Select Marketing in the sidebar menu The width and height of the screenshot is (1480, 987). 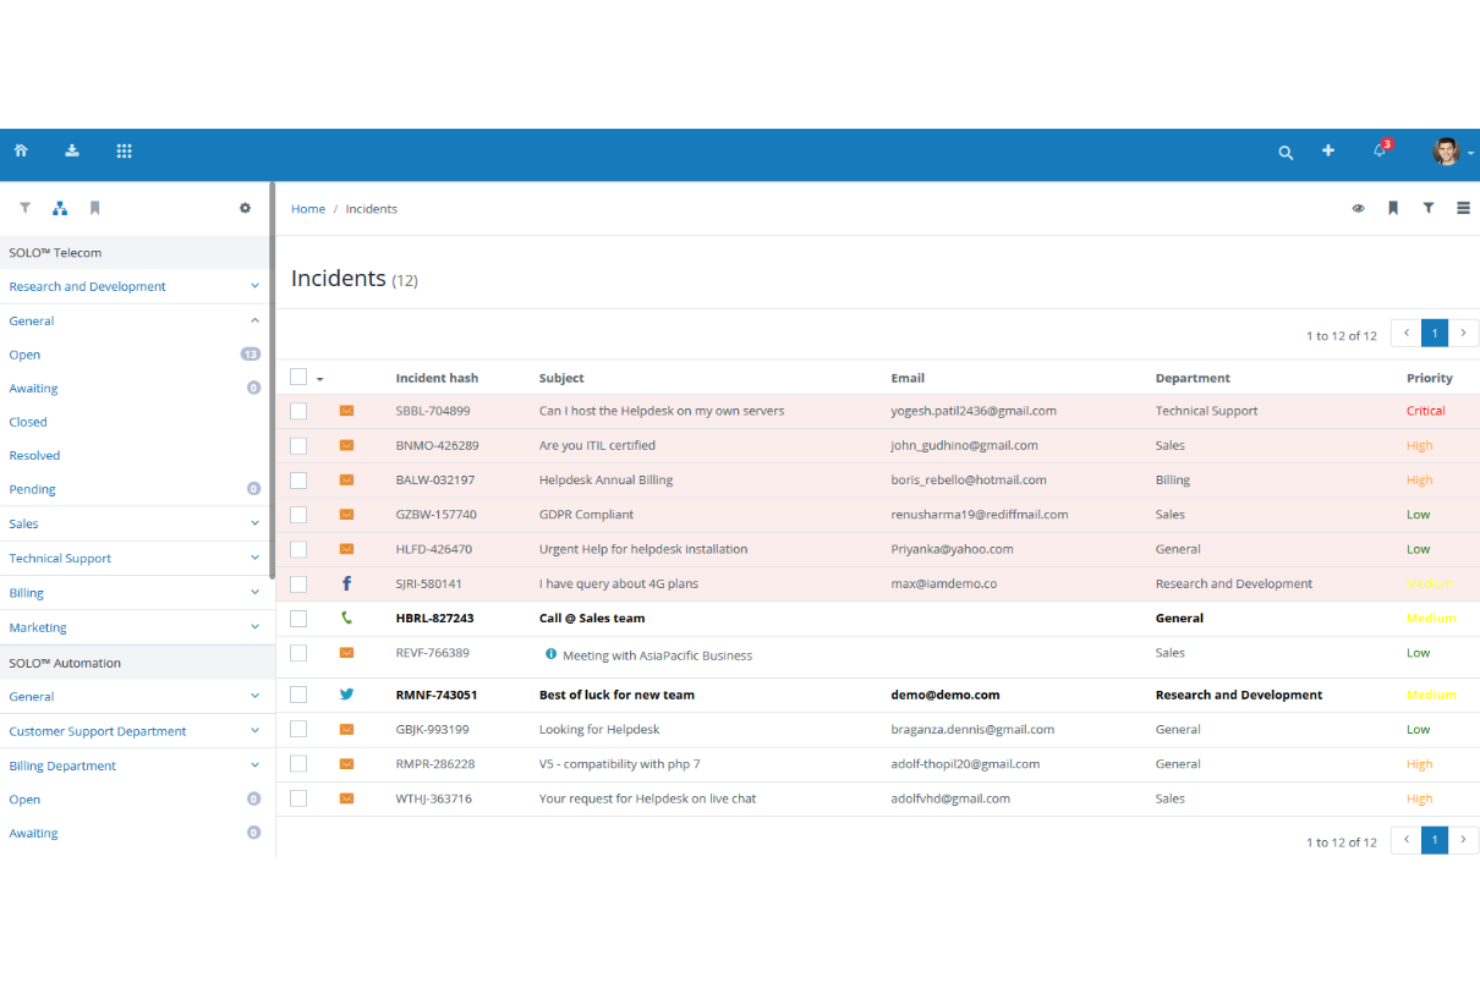(x=38, y=627)
